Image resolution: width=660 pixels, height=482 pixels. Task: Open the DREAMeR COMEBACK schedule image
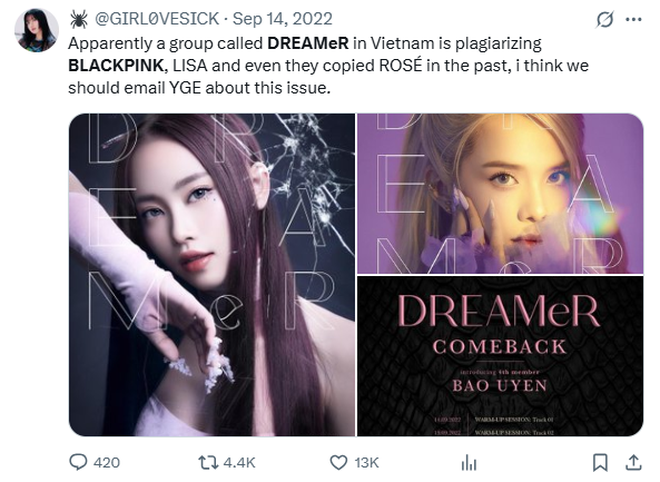[500, 356]
